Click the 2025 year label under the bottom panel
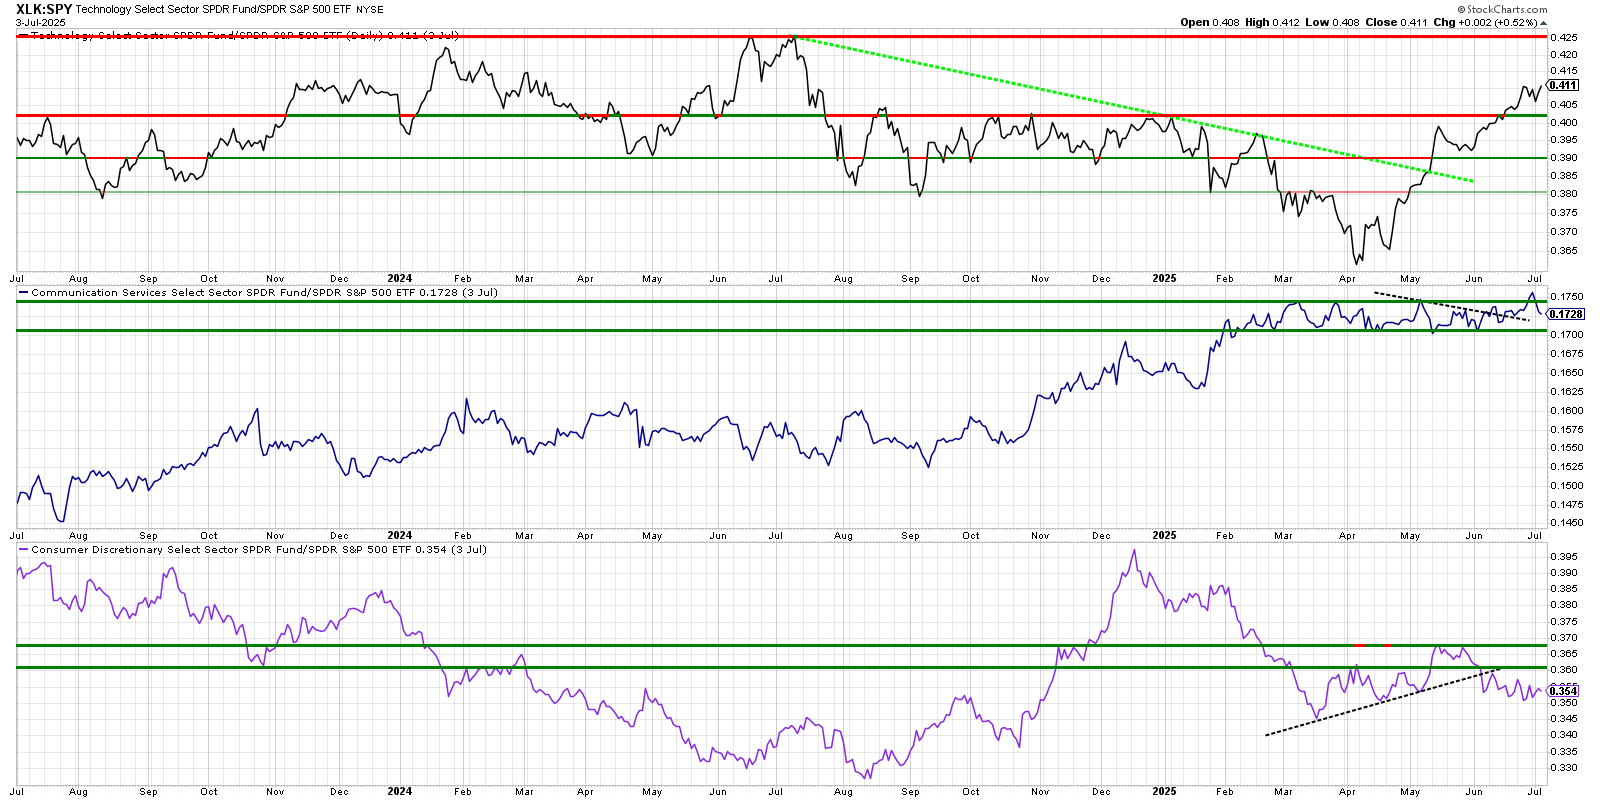 pyautogui.click(x=1165, y=791)
